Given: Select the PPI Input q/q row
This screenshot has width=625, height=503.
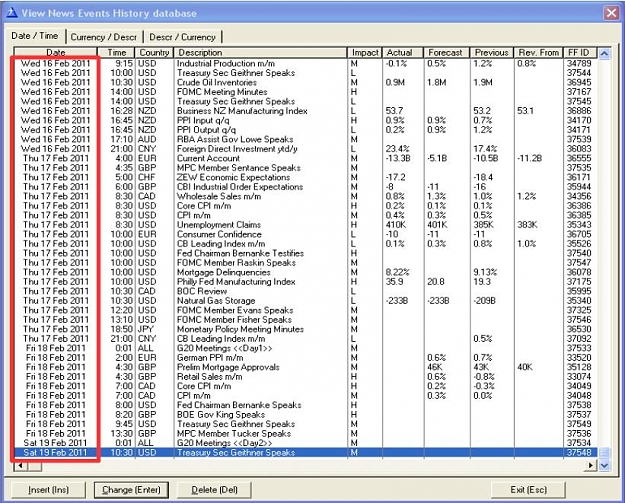Looking at the screenshot, I should (305, 120).
